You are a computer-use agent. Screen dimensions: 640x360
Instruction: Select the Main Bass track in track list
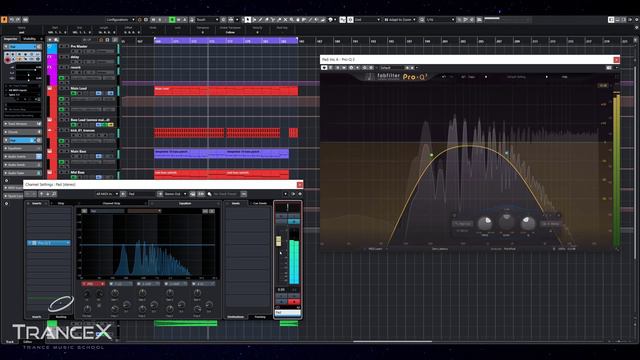click(78, 151)
